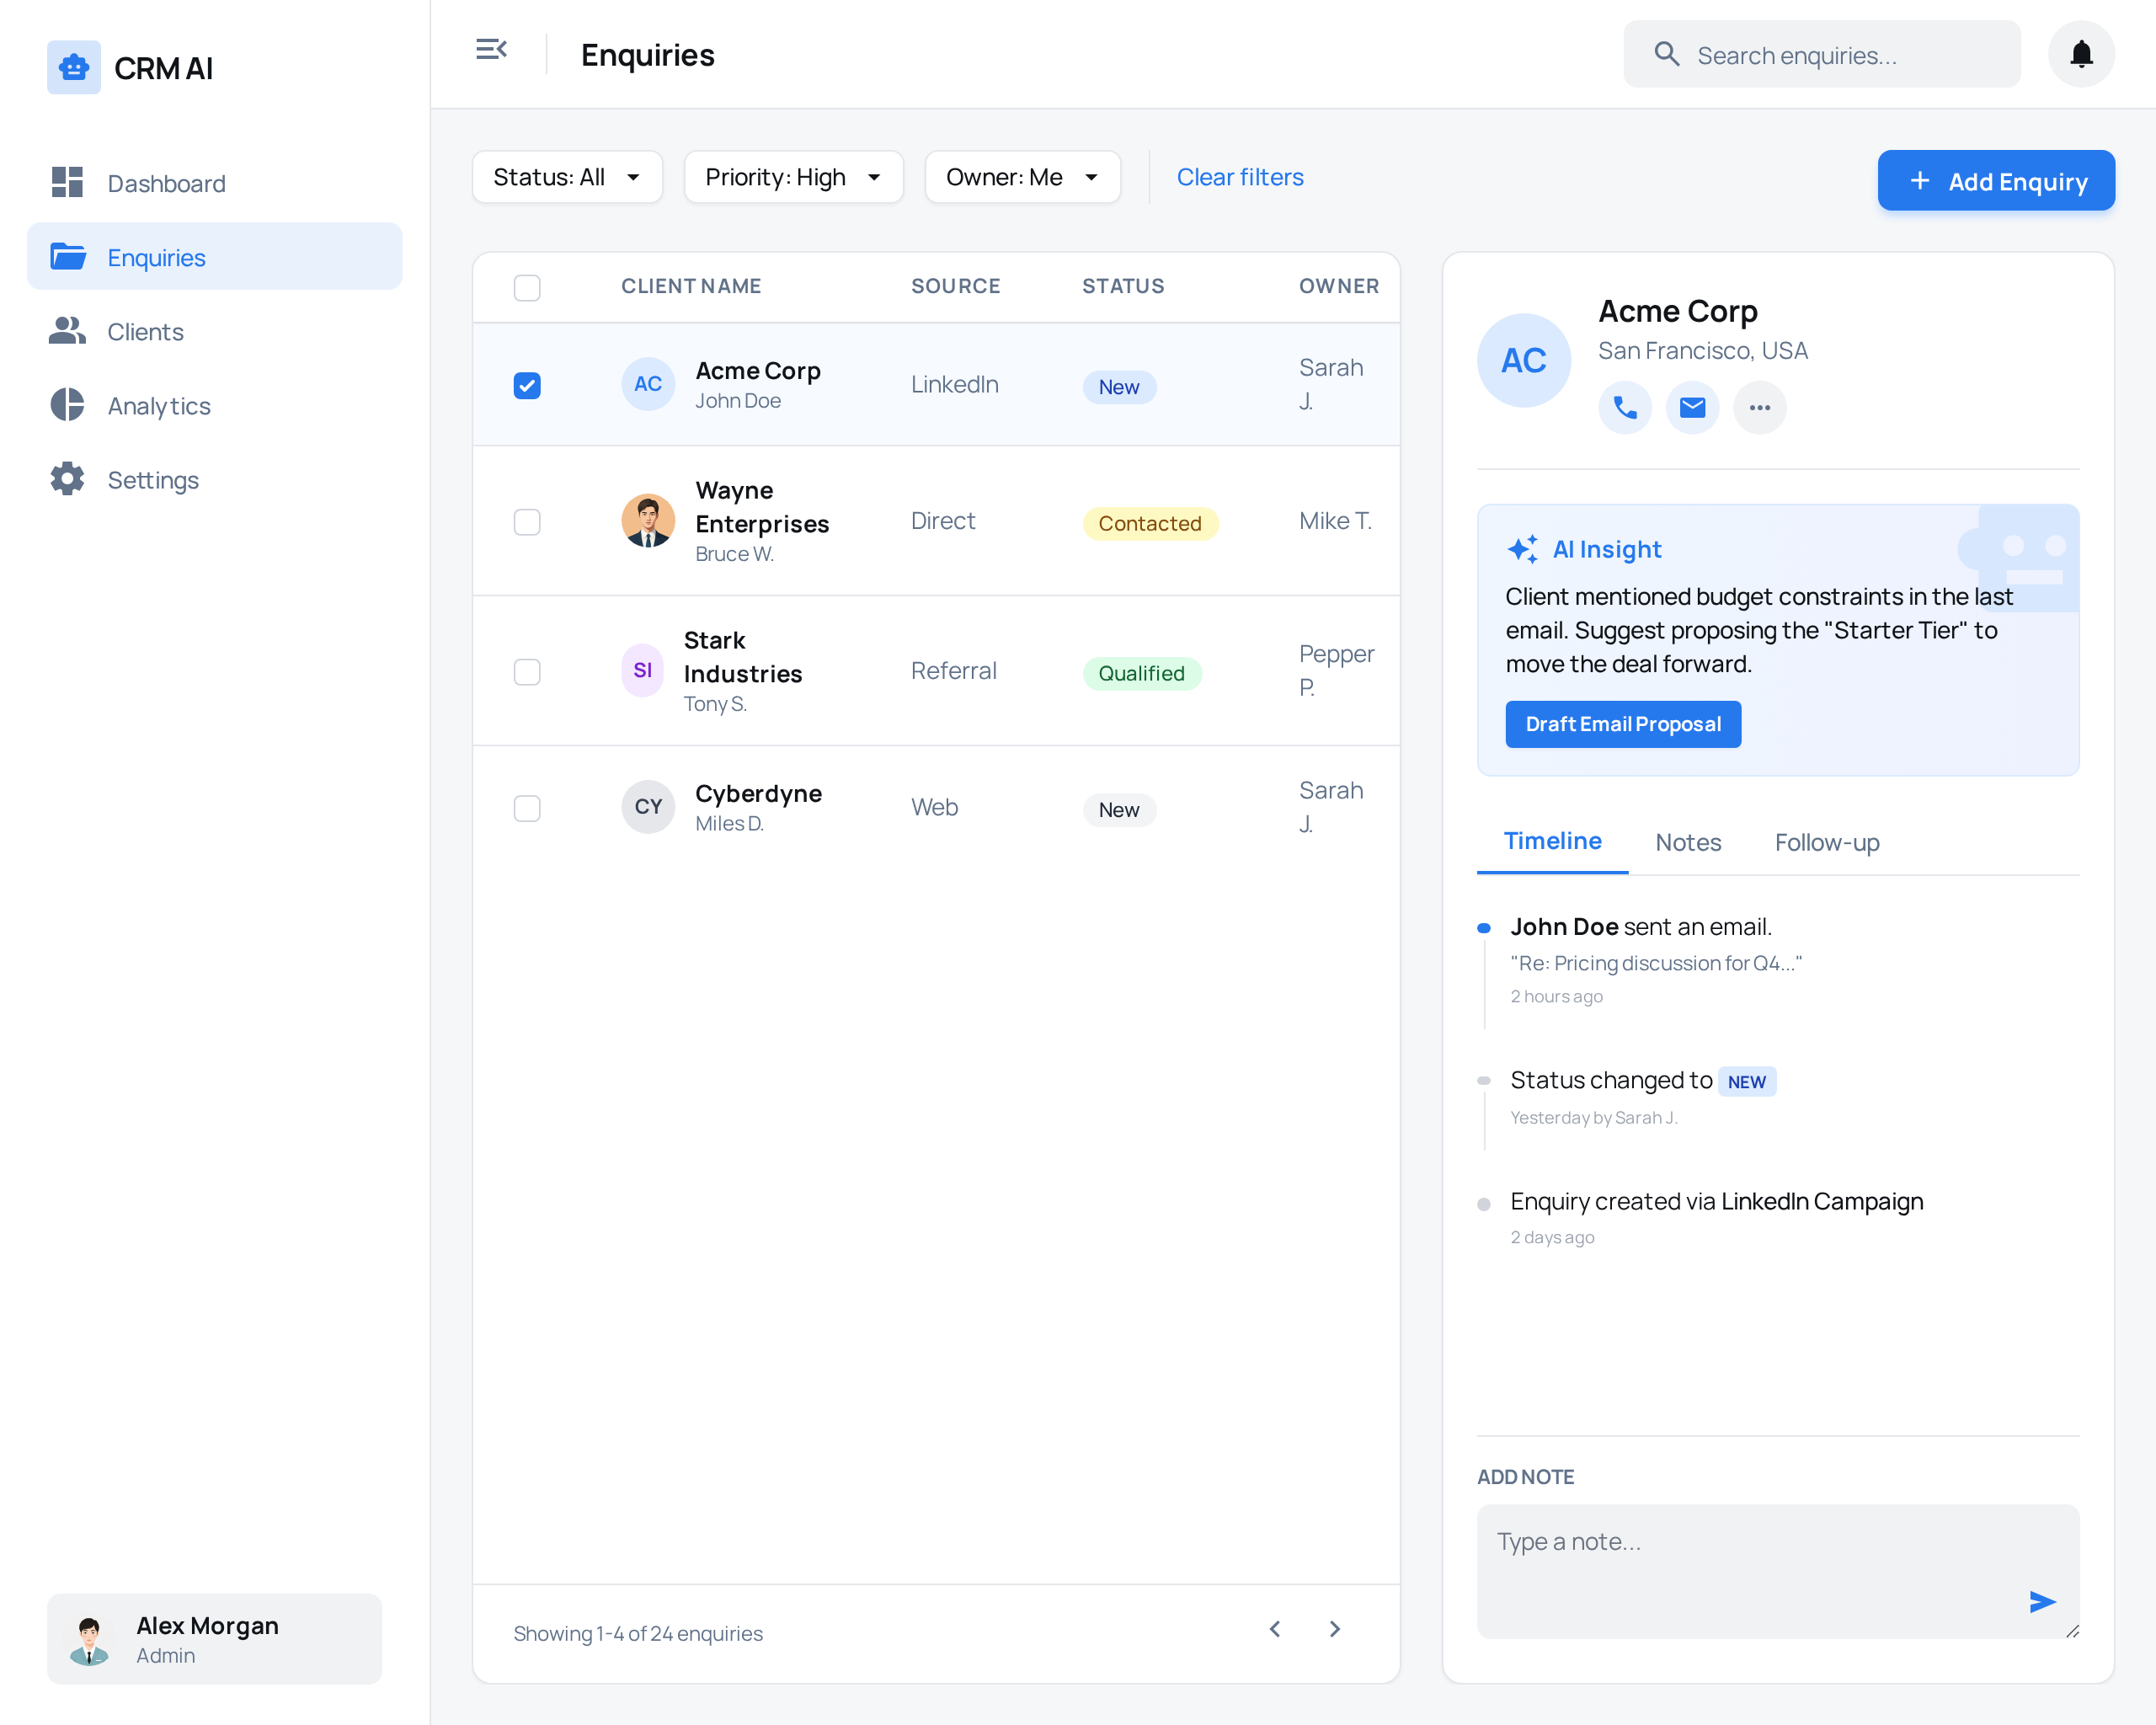Screen dimensions: 2156x1725
Task: Click the Settings gear icon
Action: pyautogui.click(x=67, y=479)
